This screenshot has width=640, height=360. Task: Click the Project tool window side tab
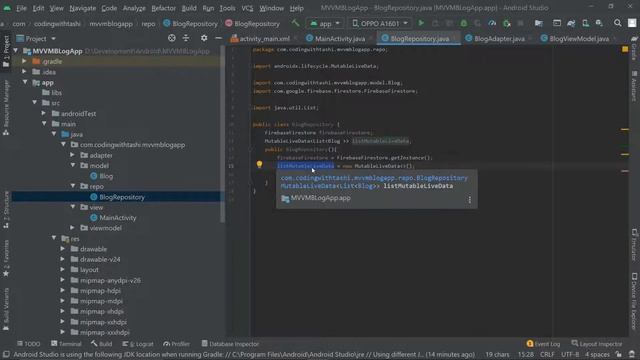pos(6,51)
